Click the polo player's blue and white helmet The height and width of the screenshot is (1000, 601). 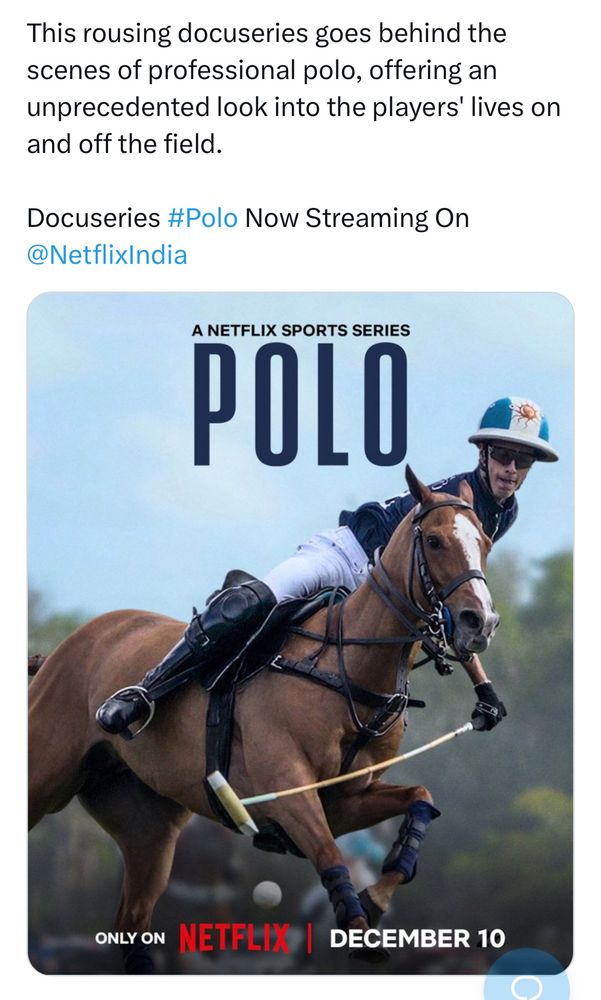coord(513,425)
